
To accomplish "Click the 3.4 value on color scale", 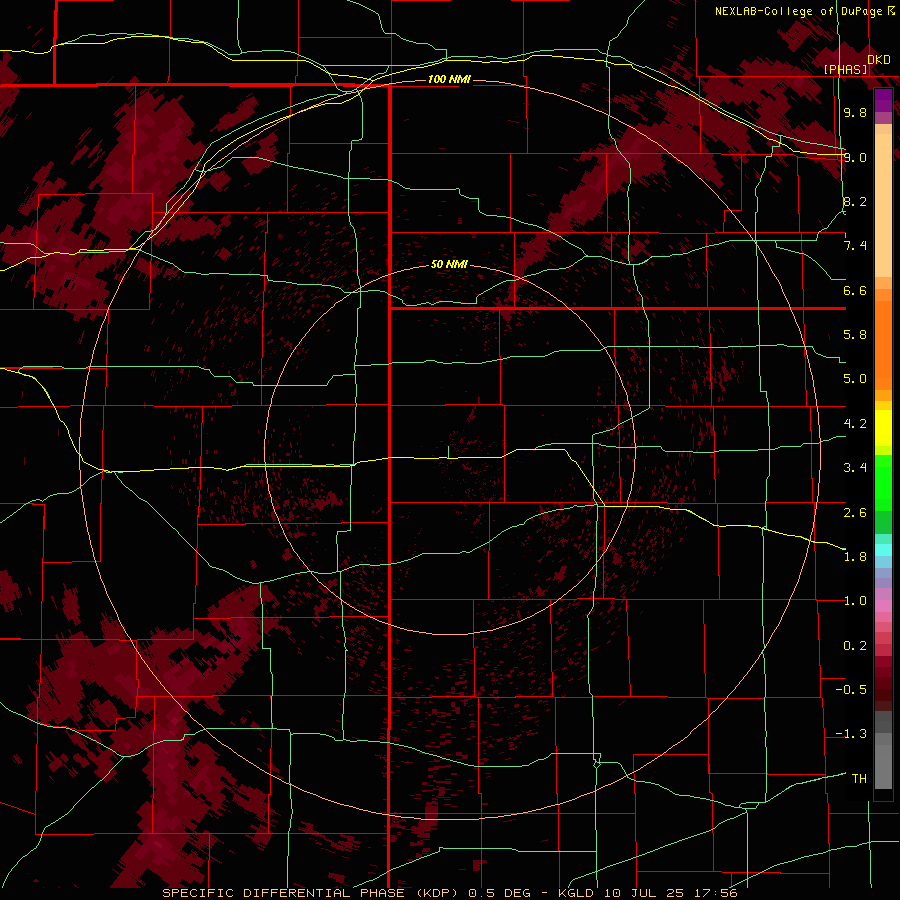I will coord(855,468).
